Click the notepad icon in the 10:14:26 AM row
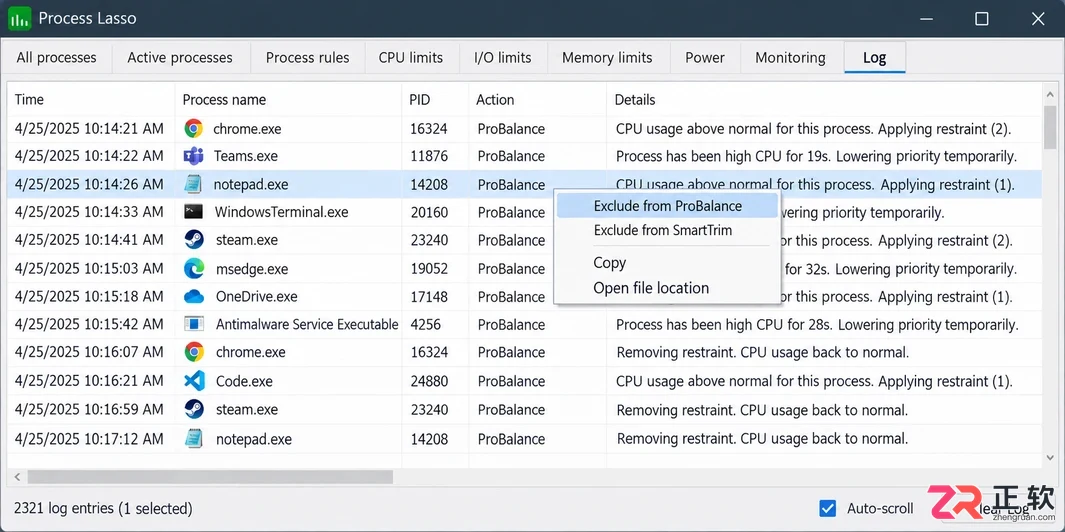1065x532 pixels. pos(194,184)
